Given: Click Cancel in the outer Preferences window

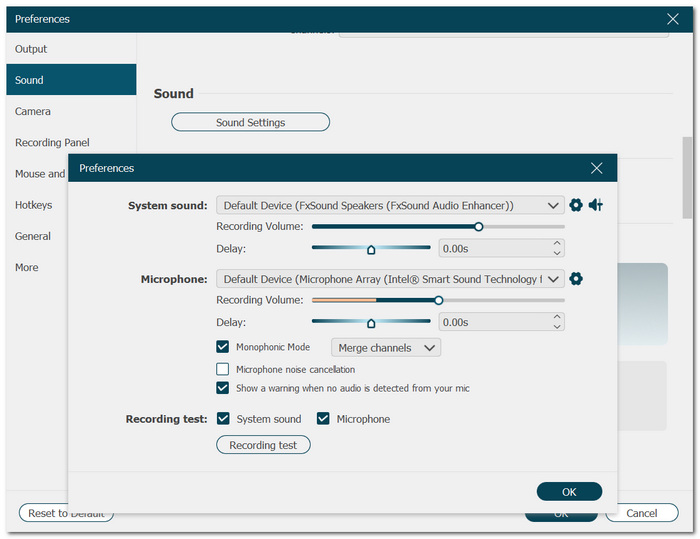Looking at the screenshot, I should pos(642,513).
